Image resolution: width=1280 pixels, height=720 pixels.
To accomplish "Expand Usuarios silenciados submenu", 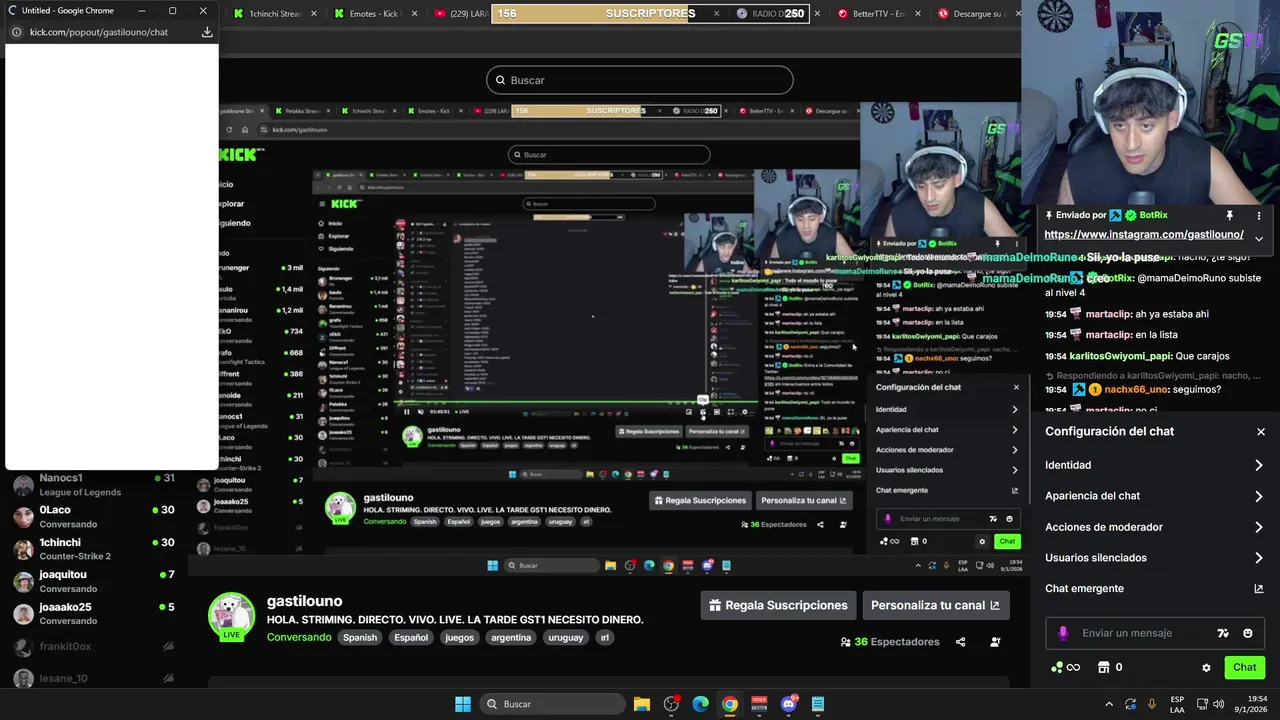I will (1155, 558).
